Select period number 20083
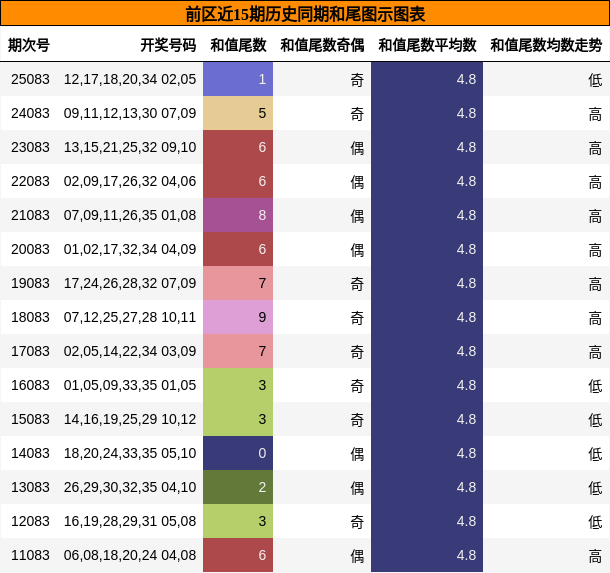Screen dimensions: 610x573 click(x=30, y=249)
